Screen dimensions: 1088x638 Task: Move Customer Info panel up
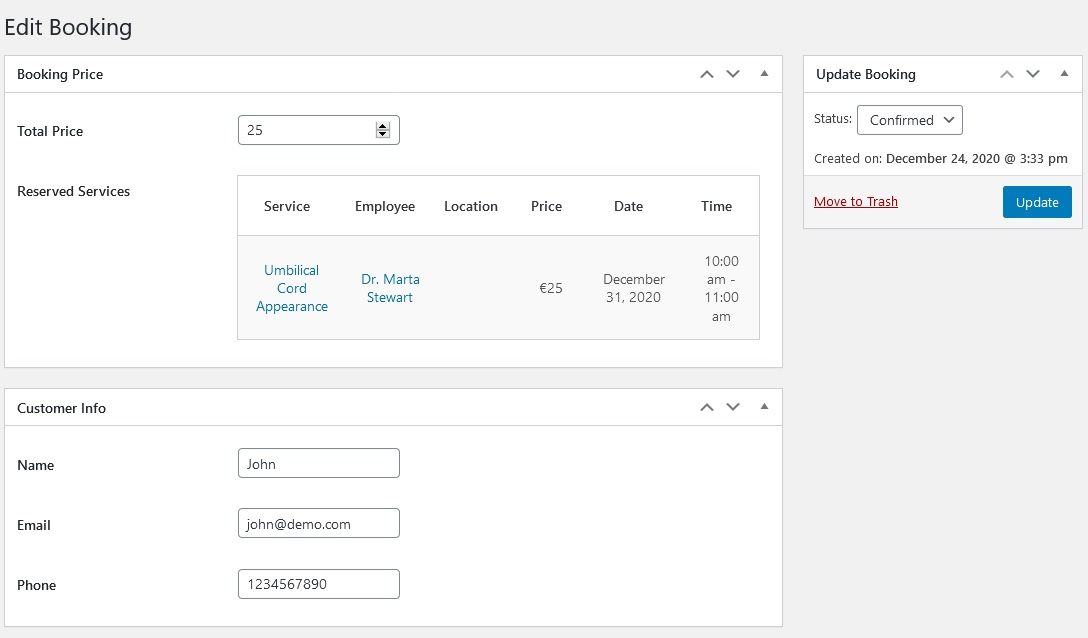(706, 408)
